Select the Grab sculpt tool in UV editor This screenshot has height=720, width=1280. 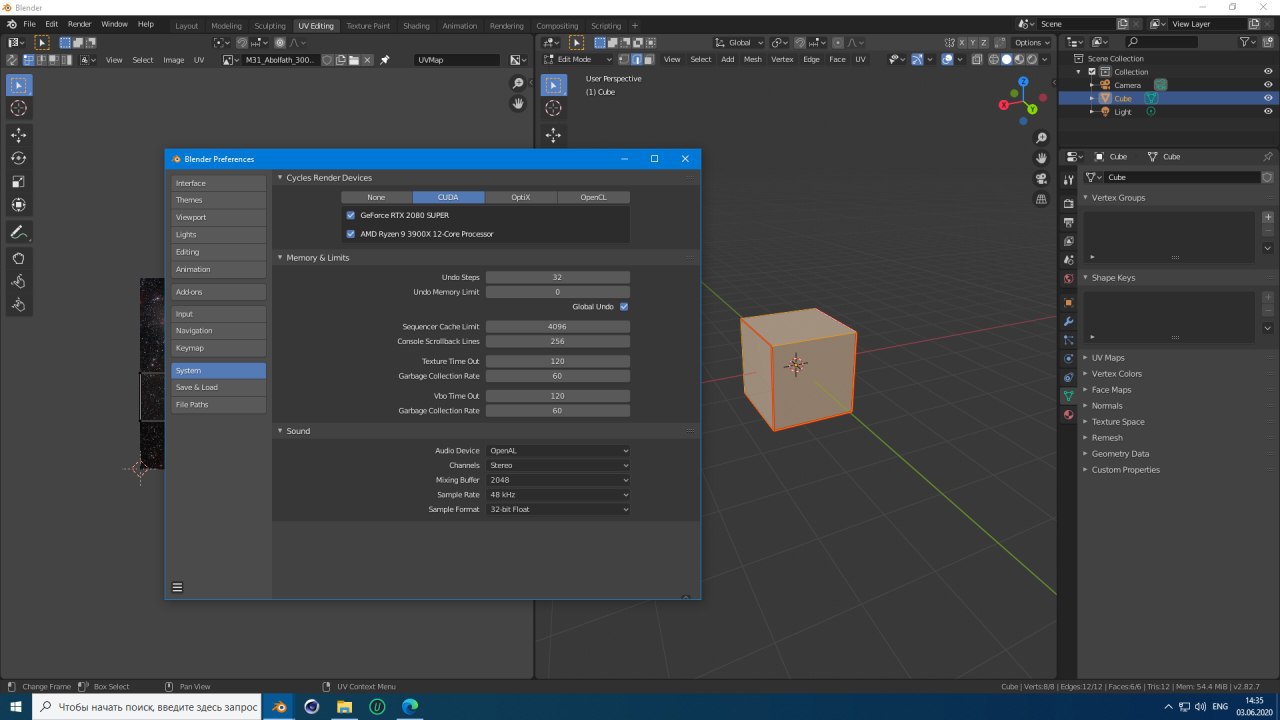point(19,258)
